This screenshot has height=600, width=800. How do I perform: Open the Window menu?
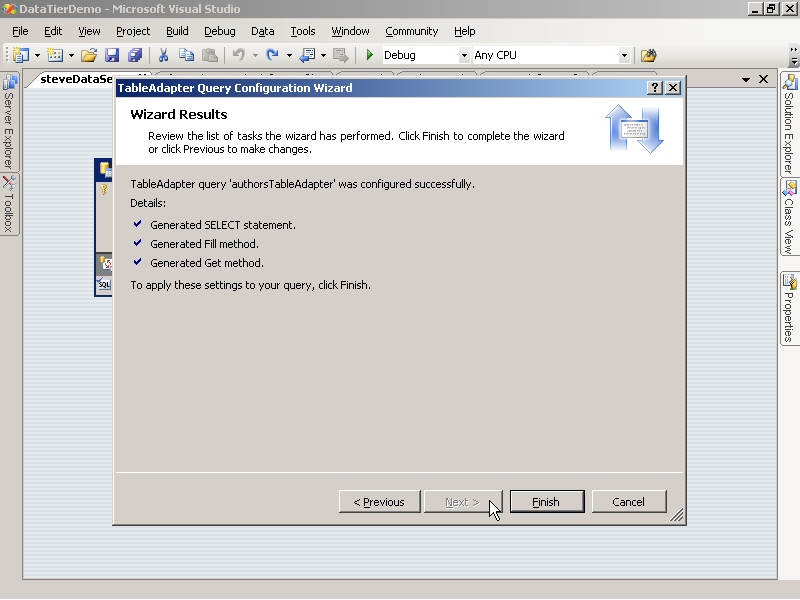(x=351, y=31)
